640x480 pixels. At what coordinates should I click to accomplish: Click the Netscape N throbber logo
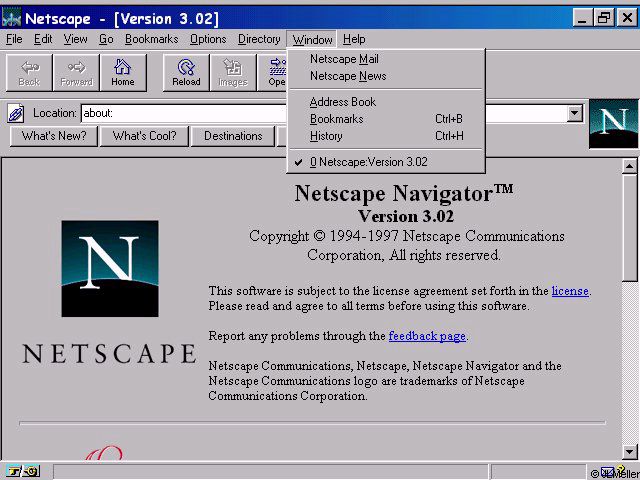613,123
